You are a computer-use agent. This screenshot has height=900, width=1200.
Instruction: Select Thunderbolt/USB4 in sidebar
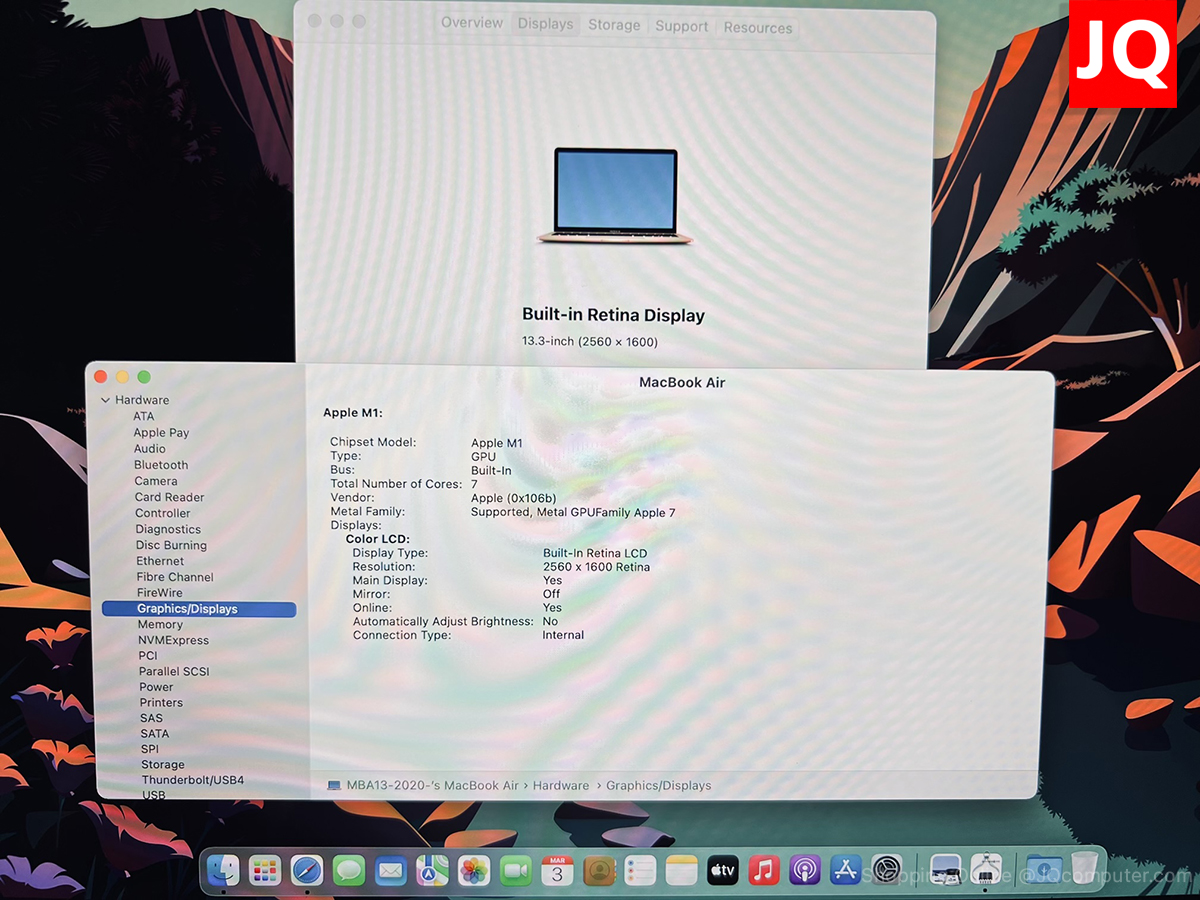(x=193, y=780)
